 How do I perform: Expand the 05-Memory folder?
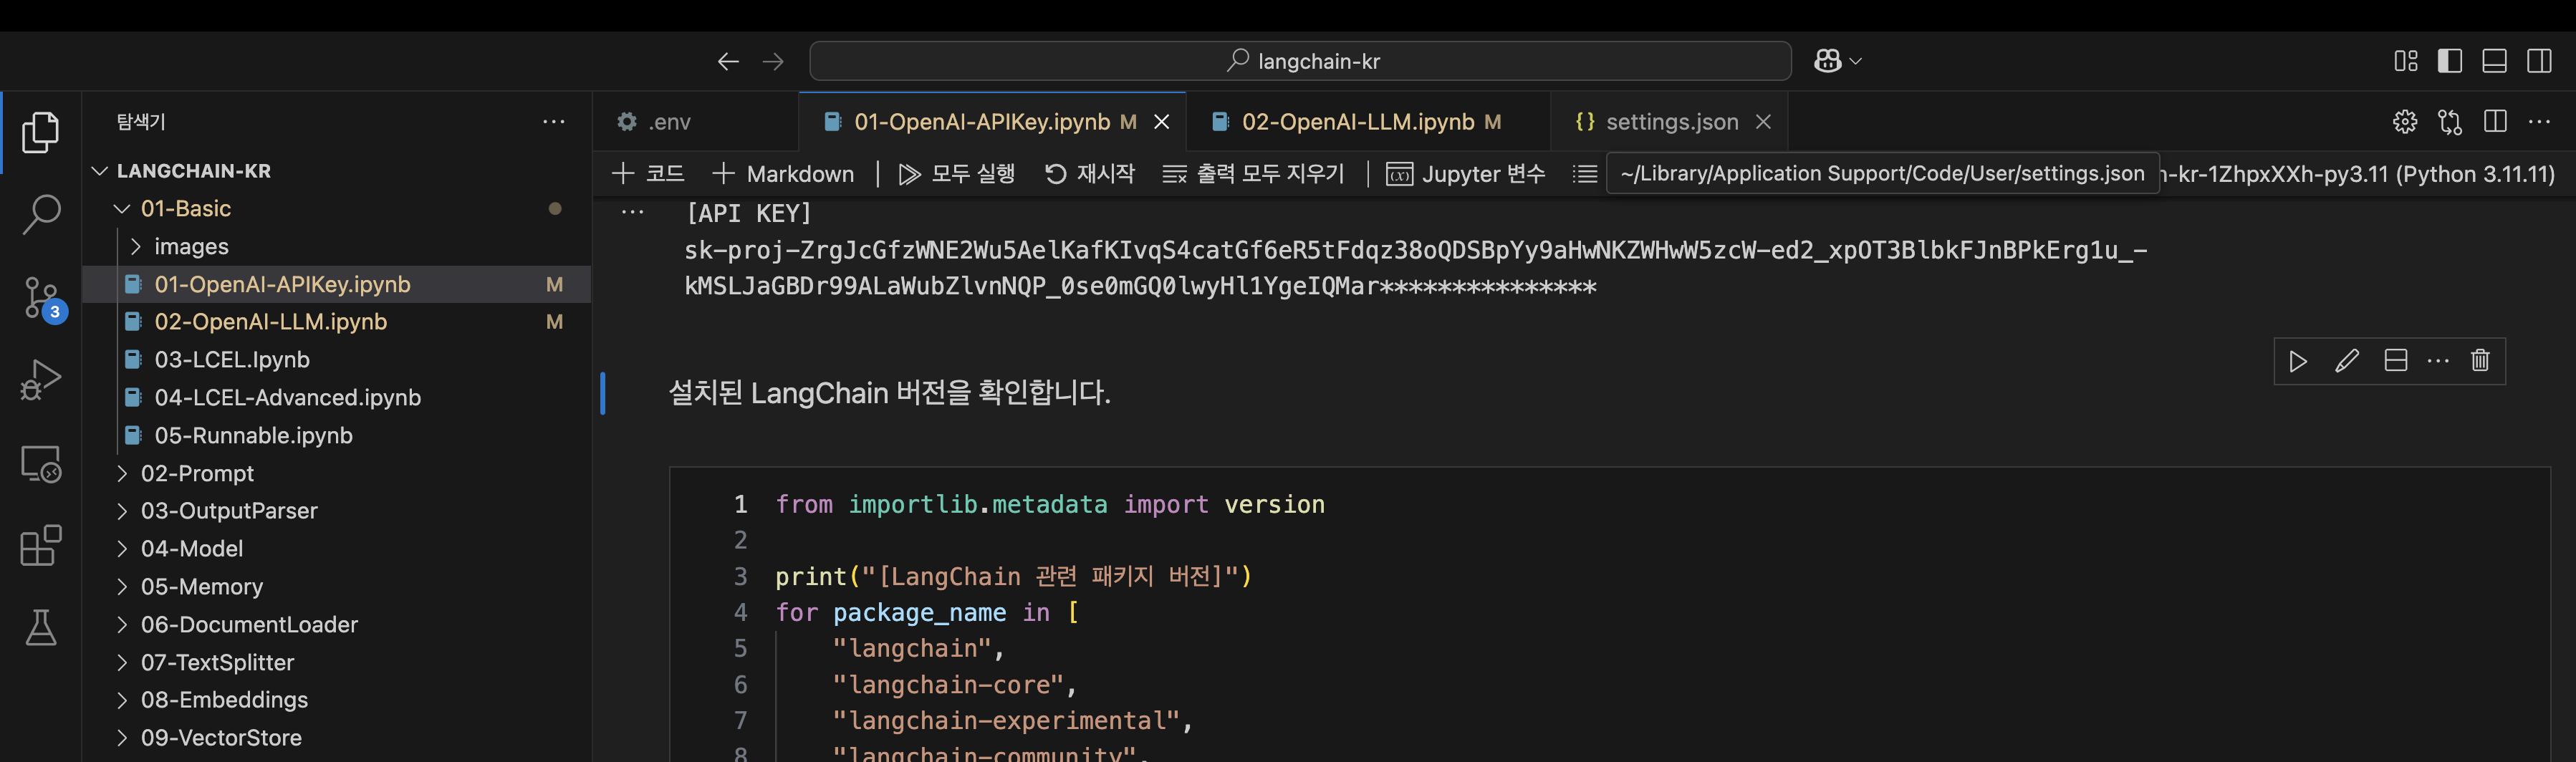click(x=336, y=587)
